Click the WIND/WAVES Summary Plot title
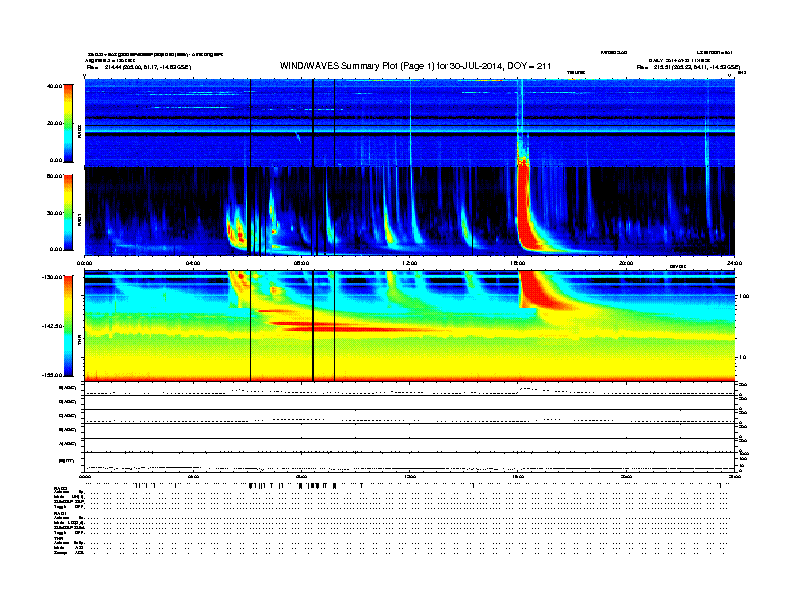 pyautogui.click(x=415, y=66)
